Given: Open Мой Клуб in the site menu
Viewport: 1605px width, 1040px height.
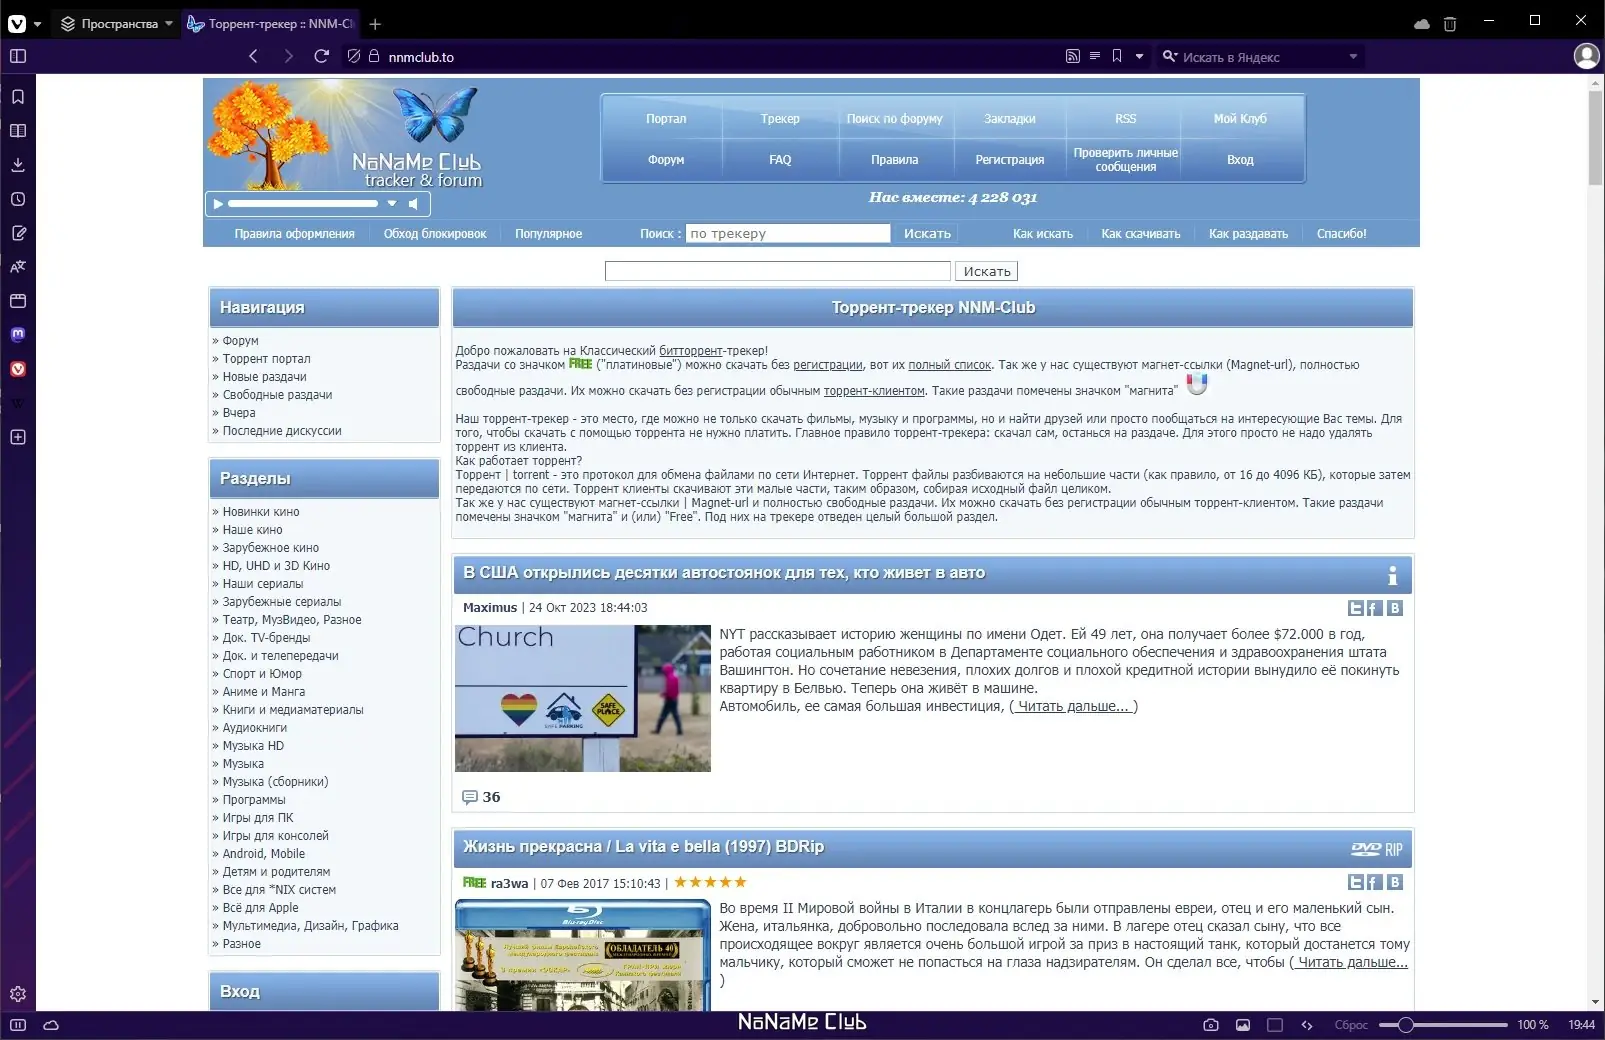Looking at the screenshot, I should (x=1240, y=119).
